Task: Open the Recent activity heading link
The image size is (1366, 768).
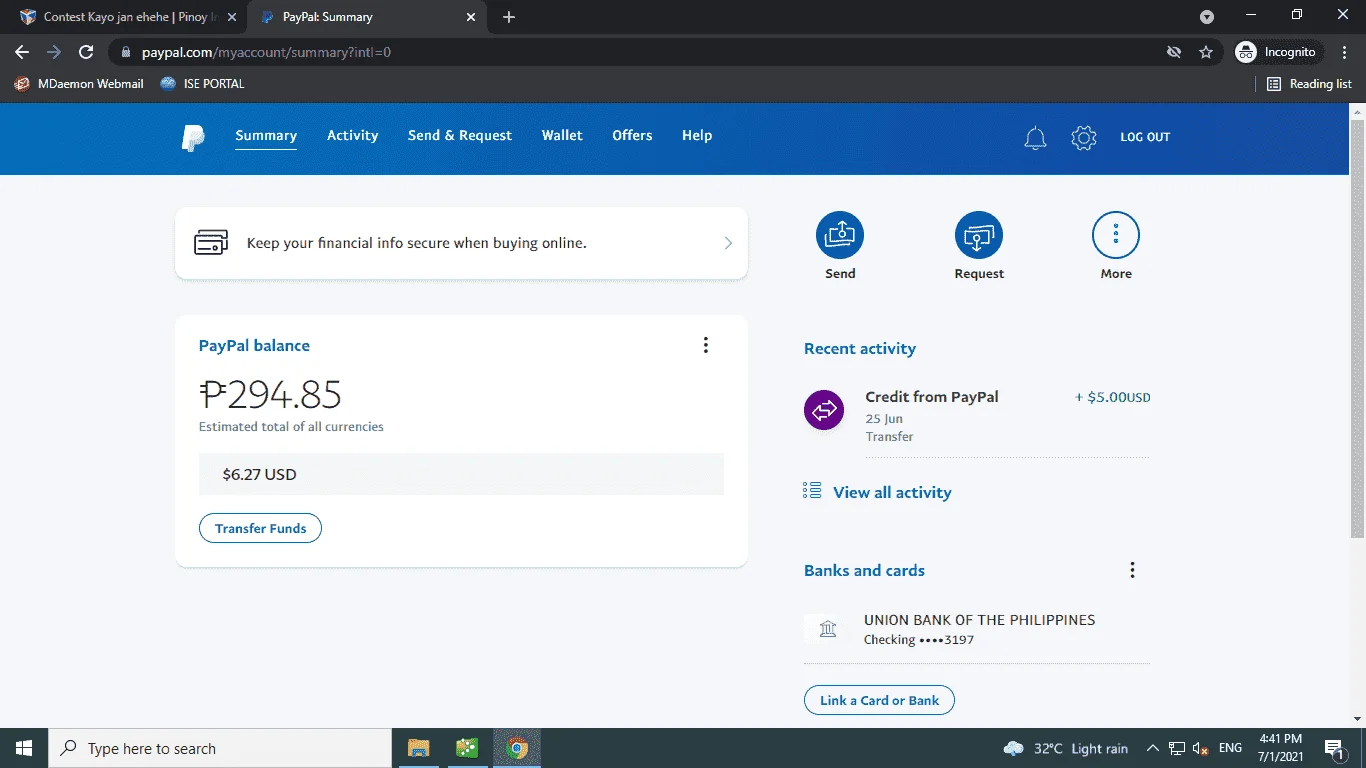Action: 860,349
